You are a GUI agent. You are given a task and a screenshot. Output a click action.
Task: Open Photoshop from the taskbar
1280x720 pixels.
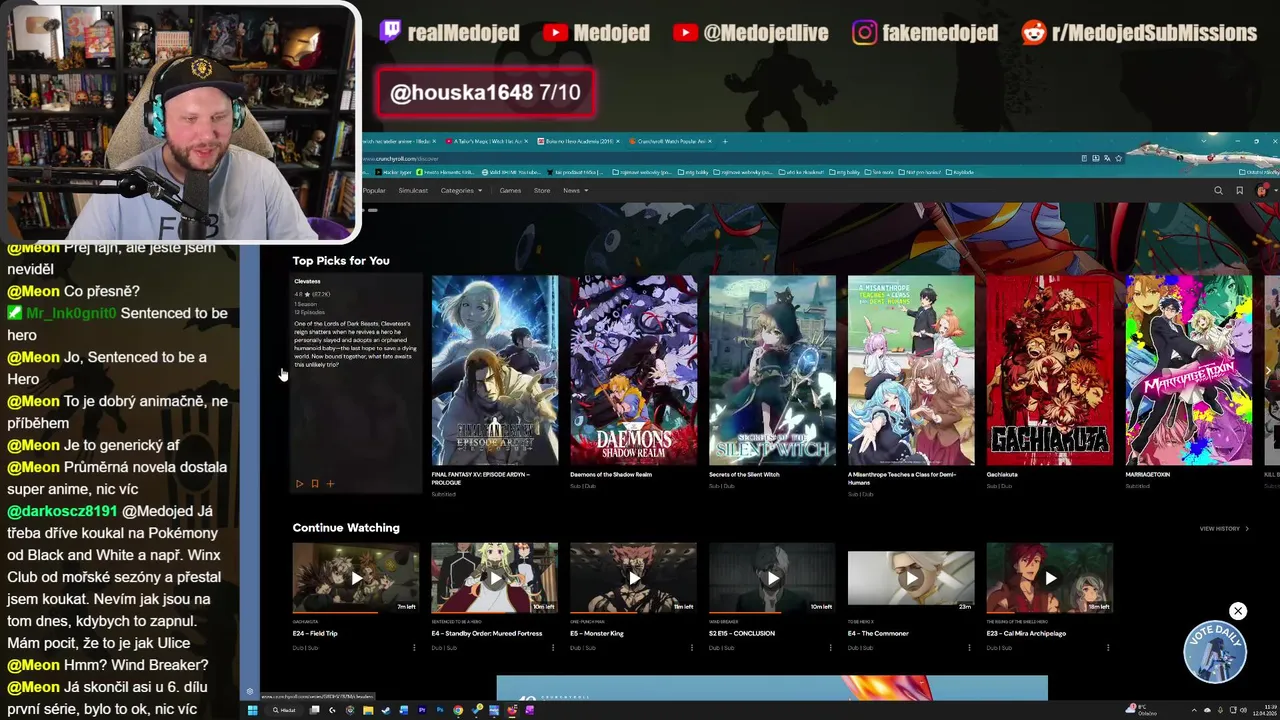[x=440, y=710]
